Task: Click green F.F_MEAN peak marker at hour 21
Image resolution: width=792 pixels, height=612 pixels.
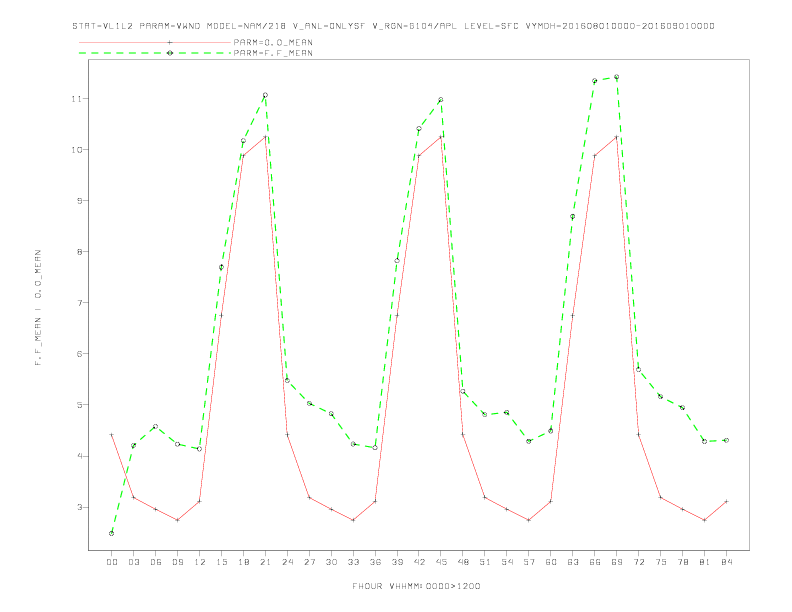Action: pos(265,95)
